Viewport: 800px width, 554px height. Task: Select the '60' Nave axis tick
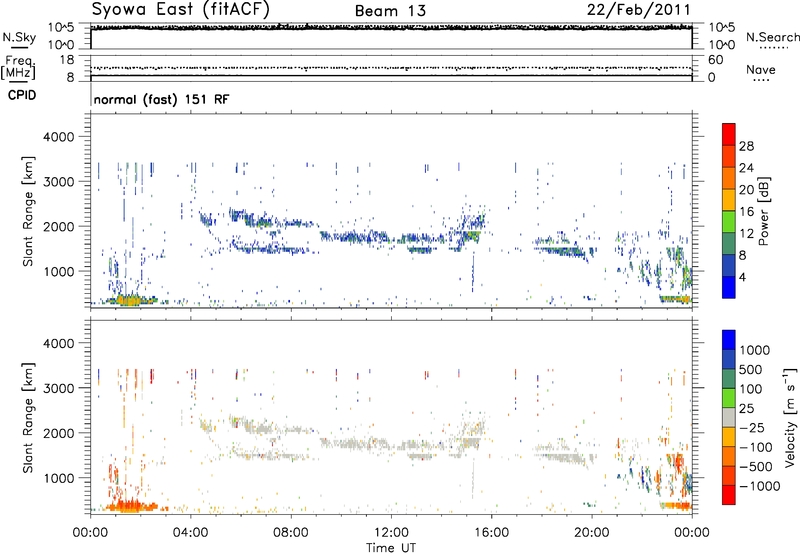click(715, 60)
